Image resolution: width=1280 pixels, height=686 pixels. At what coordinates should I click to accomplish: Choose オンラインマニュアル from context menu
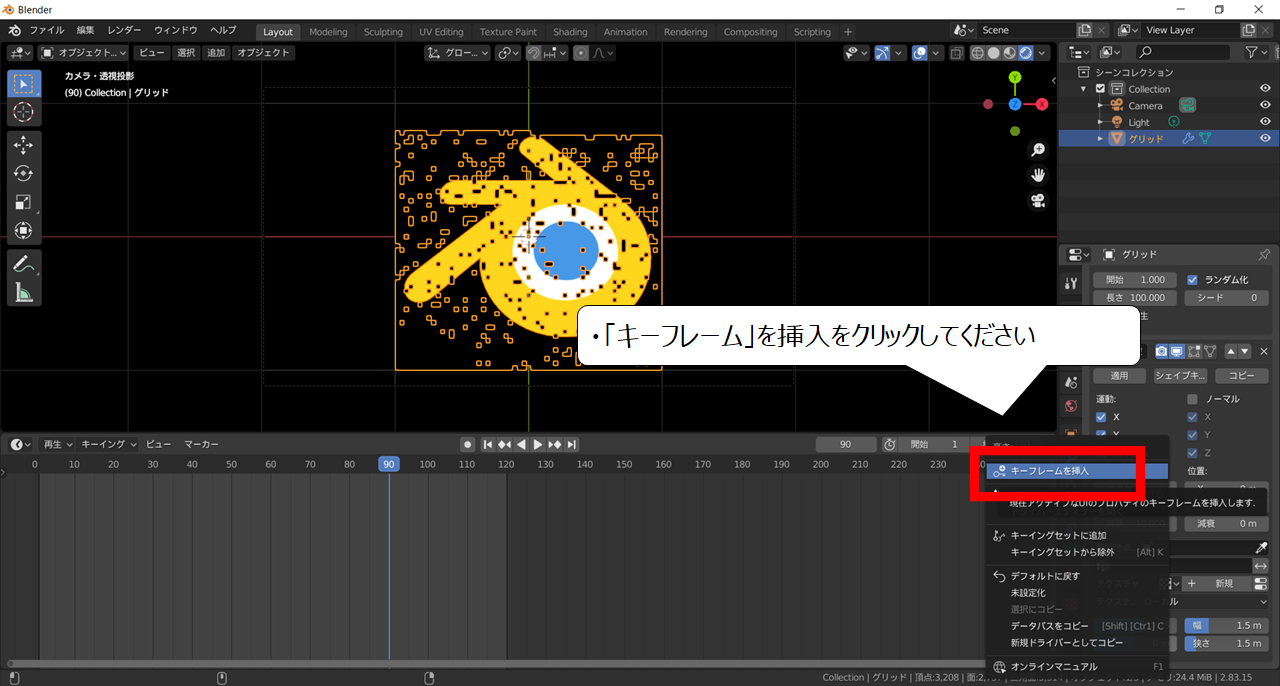coord(1077,666)
